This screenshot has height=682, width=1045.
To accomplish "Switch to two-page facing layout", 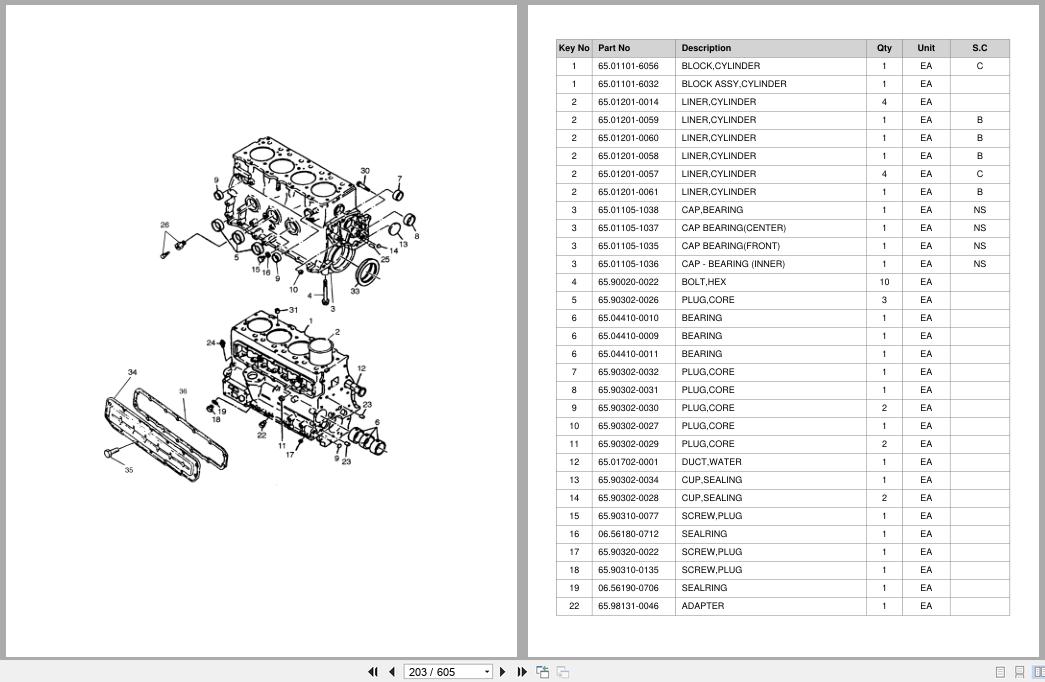I will pos(1038,672).
